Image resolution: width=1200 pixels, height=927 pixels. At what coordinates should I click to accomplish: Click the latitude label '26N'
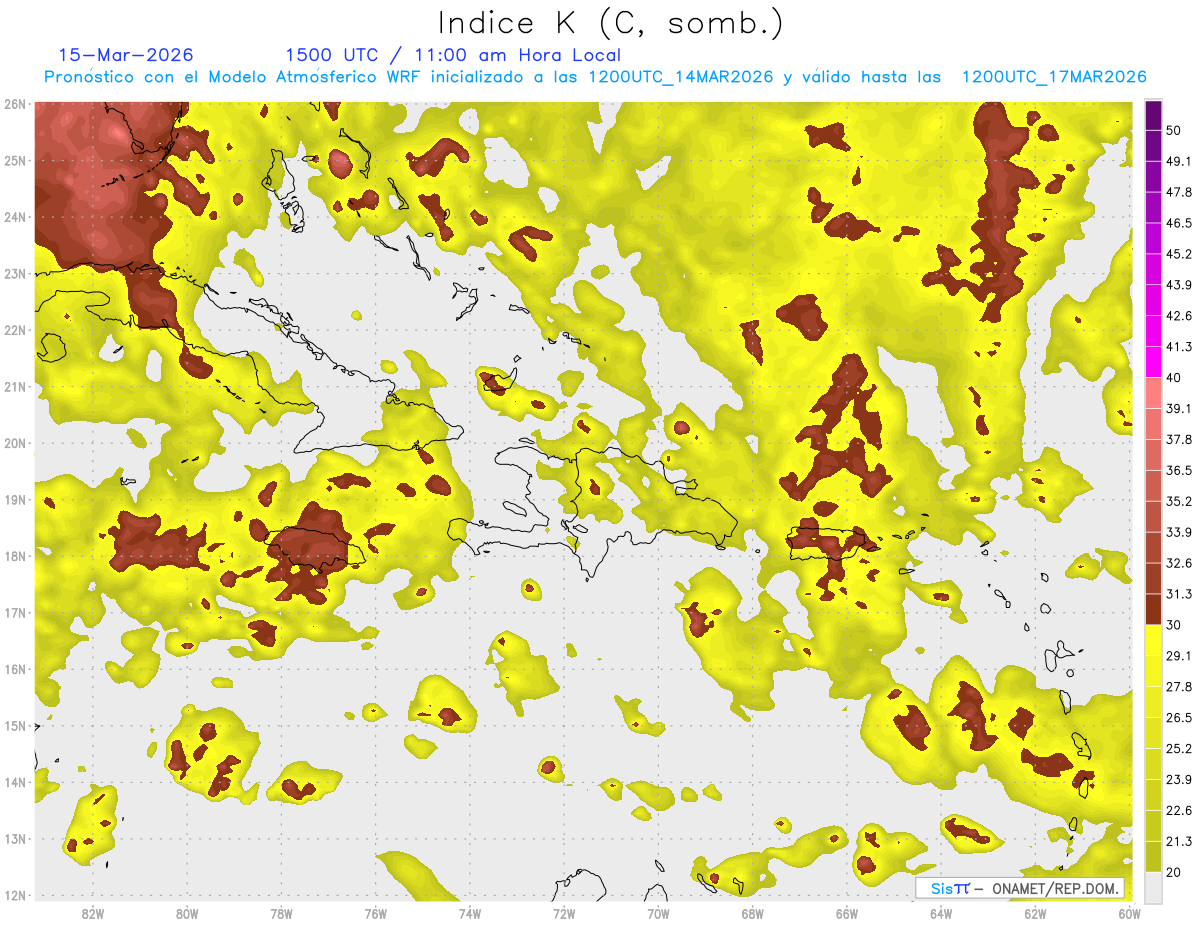click(14, 104)
